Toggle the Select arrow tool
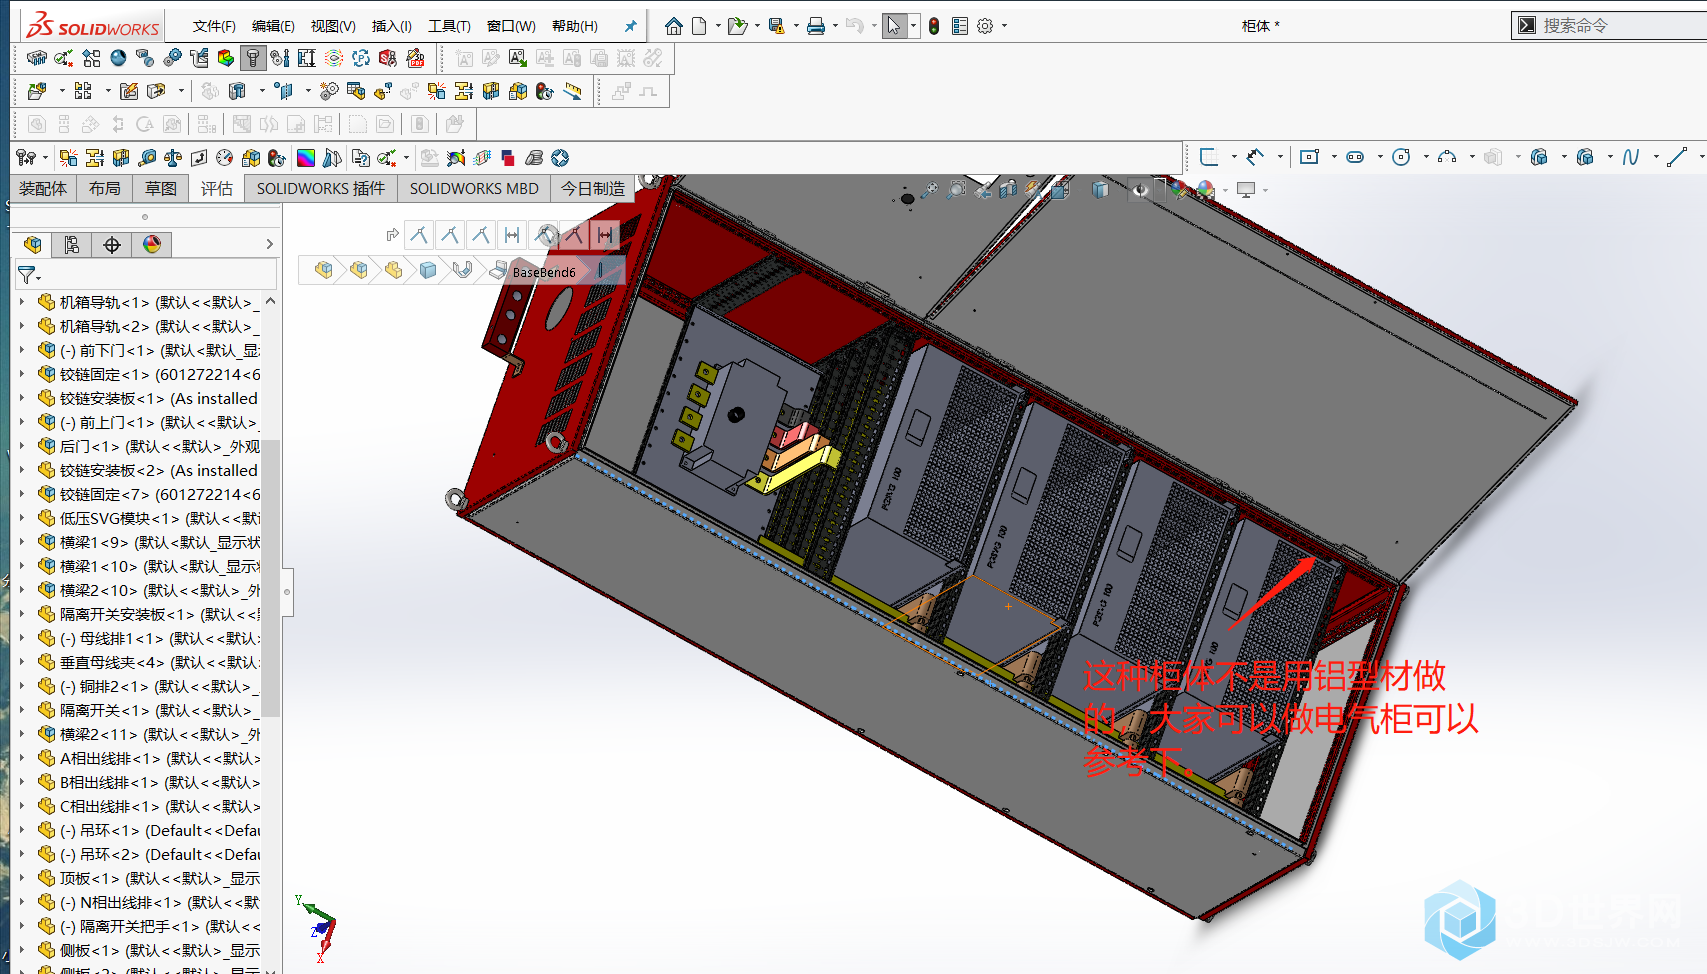 click(x=893, y=26)
